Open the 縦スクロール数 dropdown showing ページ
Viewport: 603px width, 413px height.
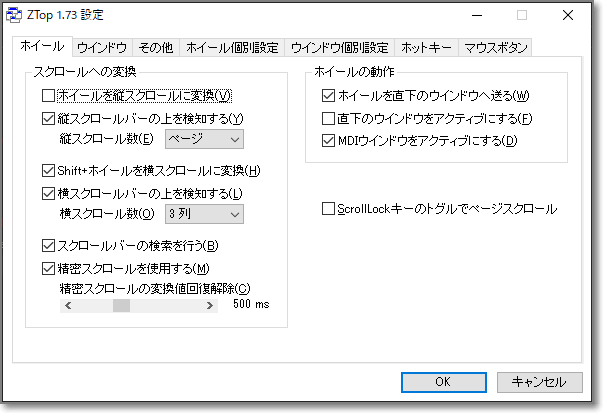coord(203,138)
